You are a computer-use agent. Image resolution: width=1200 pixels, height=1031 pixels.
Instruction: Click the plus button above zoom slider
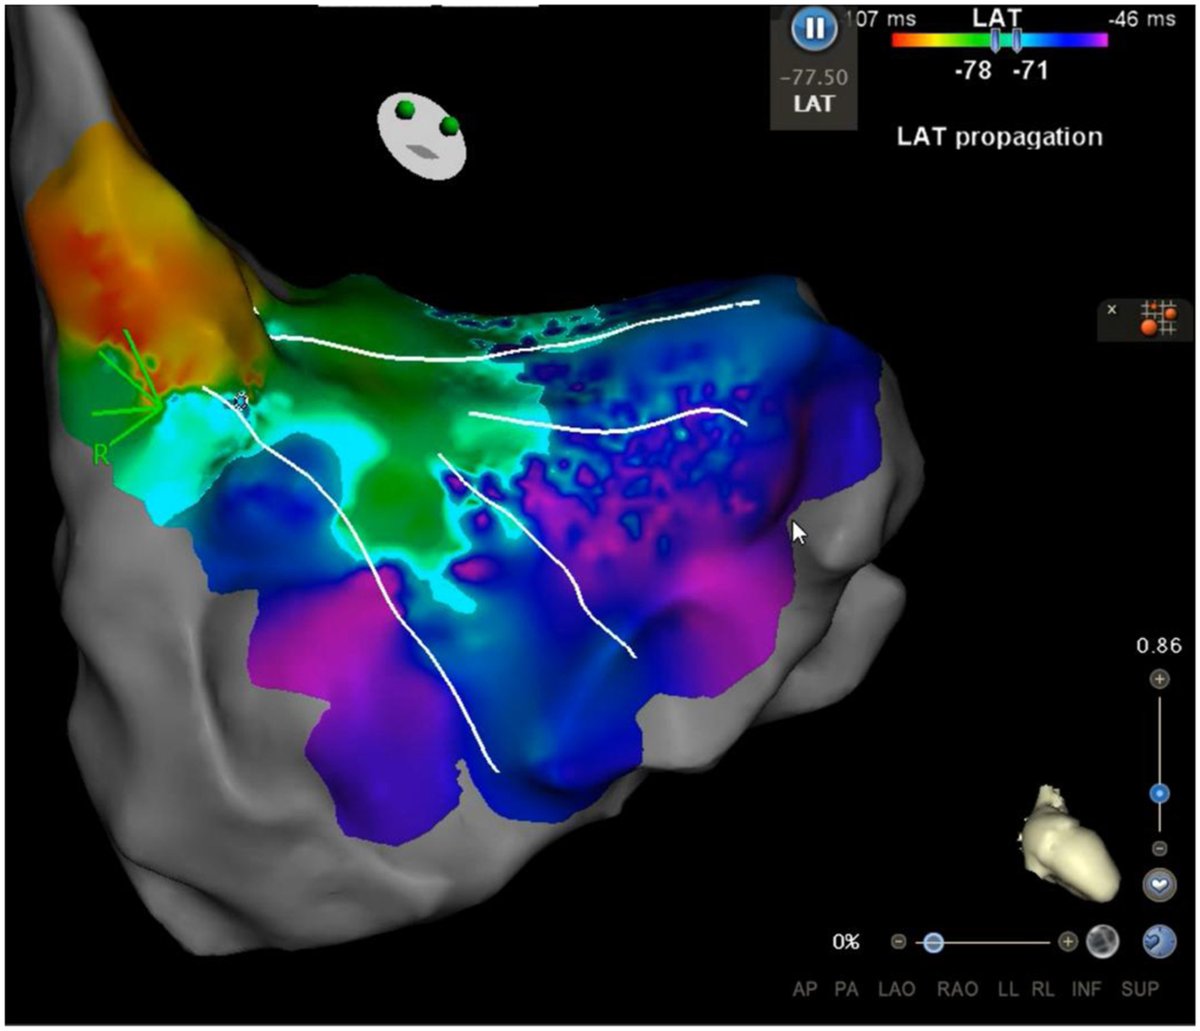pos(1159,679)
